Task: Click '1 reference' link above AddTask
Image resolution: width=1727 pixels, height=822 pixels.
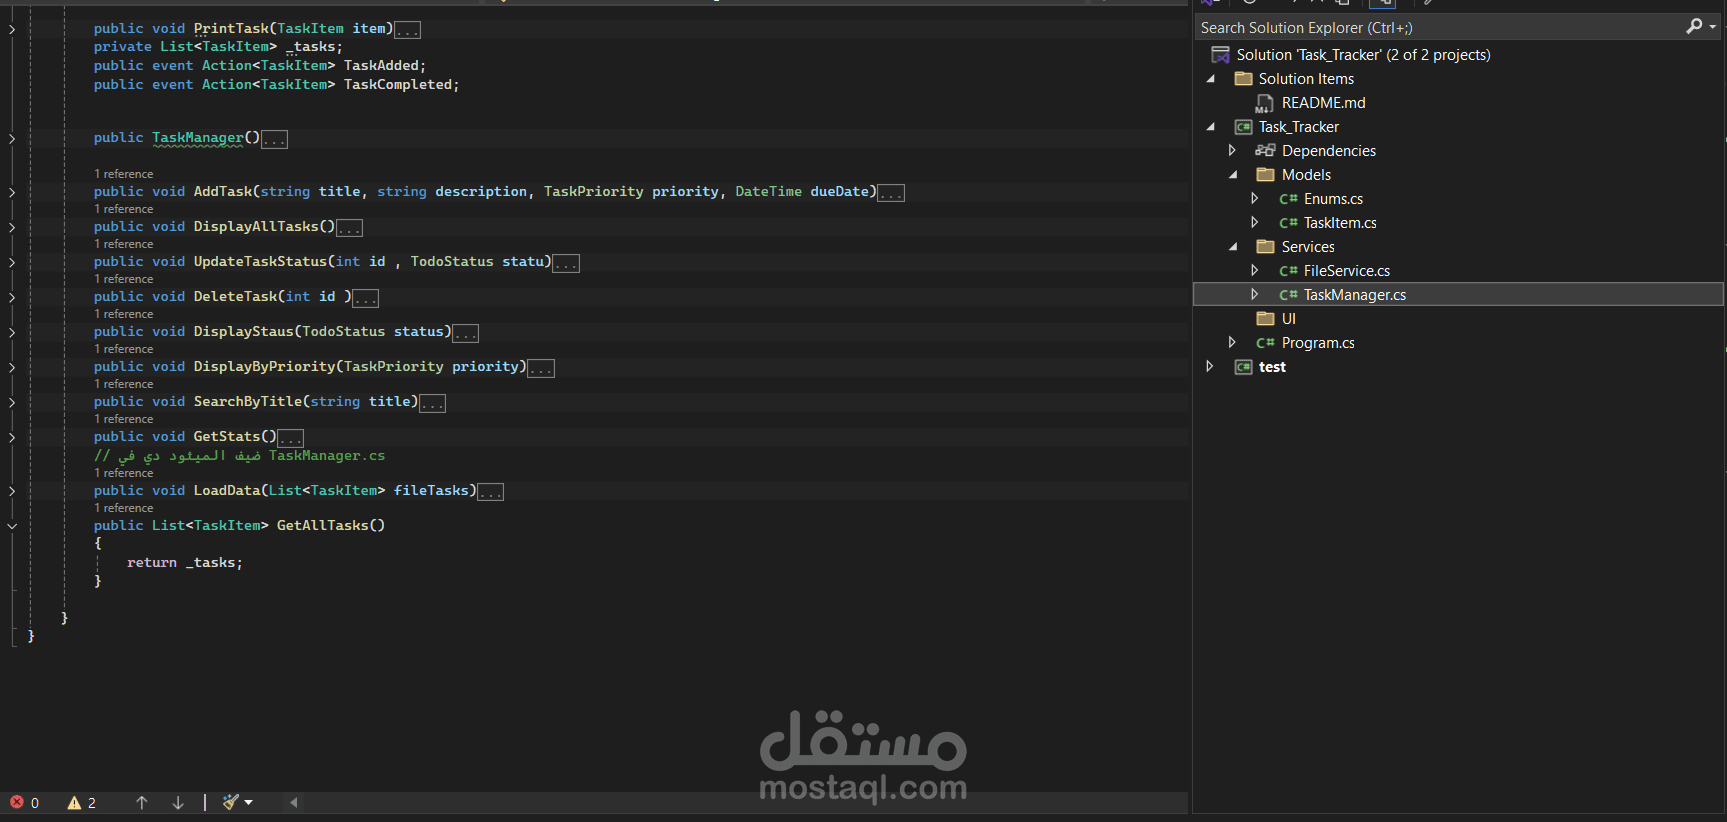Action: [x=124, y=174]
